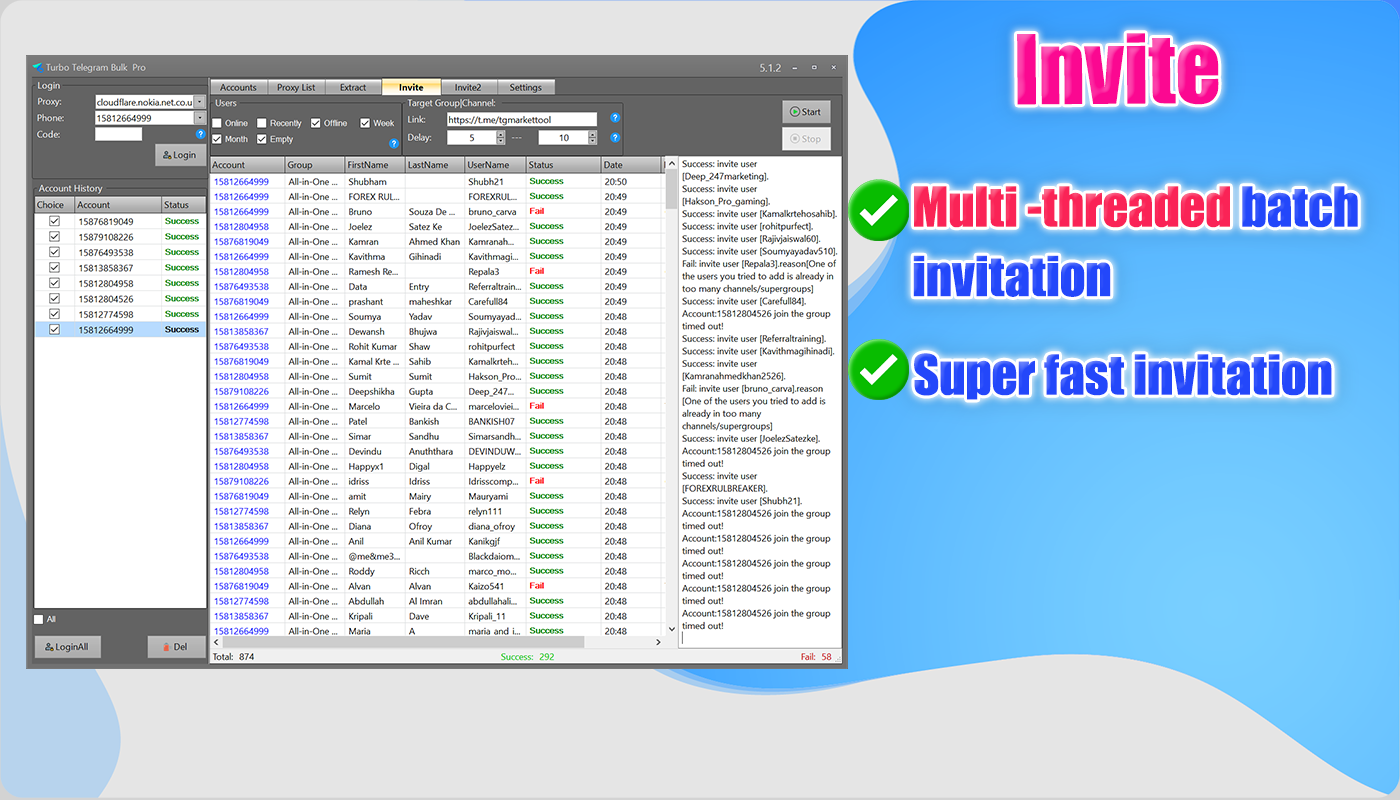Viewport: 1400px width, 800px height.
Task: Open the Invite2 tab
Action: [468, 87]
